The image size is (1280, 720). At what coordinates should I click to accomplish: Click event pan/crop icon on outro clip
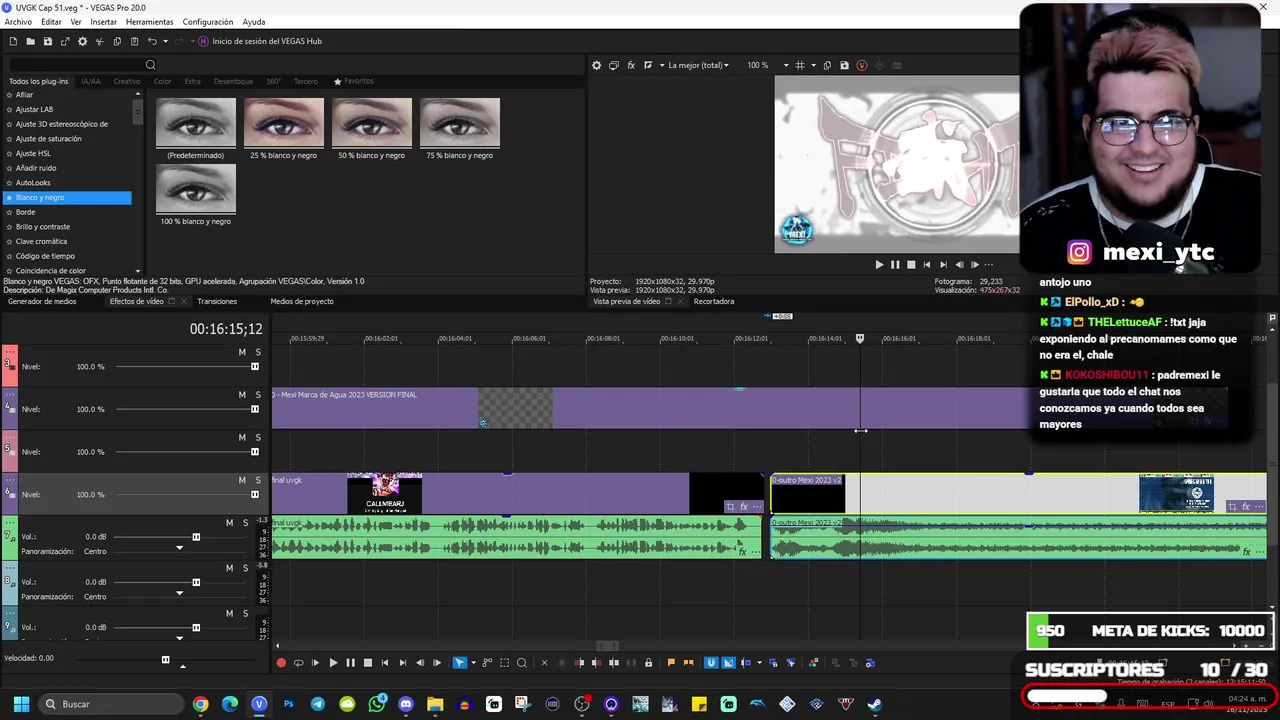(x=1233, y=507)
